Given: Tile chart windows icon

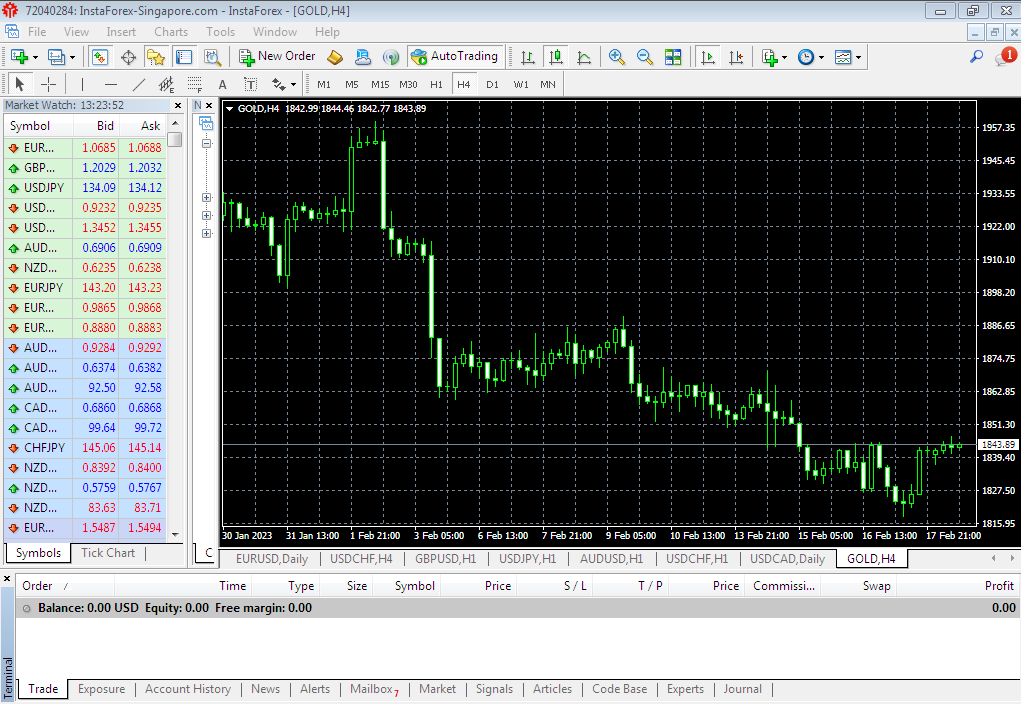Looking at the screenshot, I should pos(673,57).
